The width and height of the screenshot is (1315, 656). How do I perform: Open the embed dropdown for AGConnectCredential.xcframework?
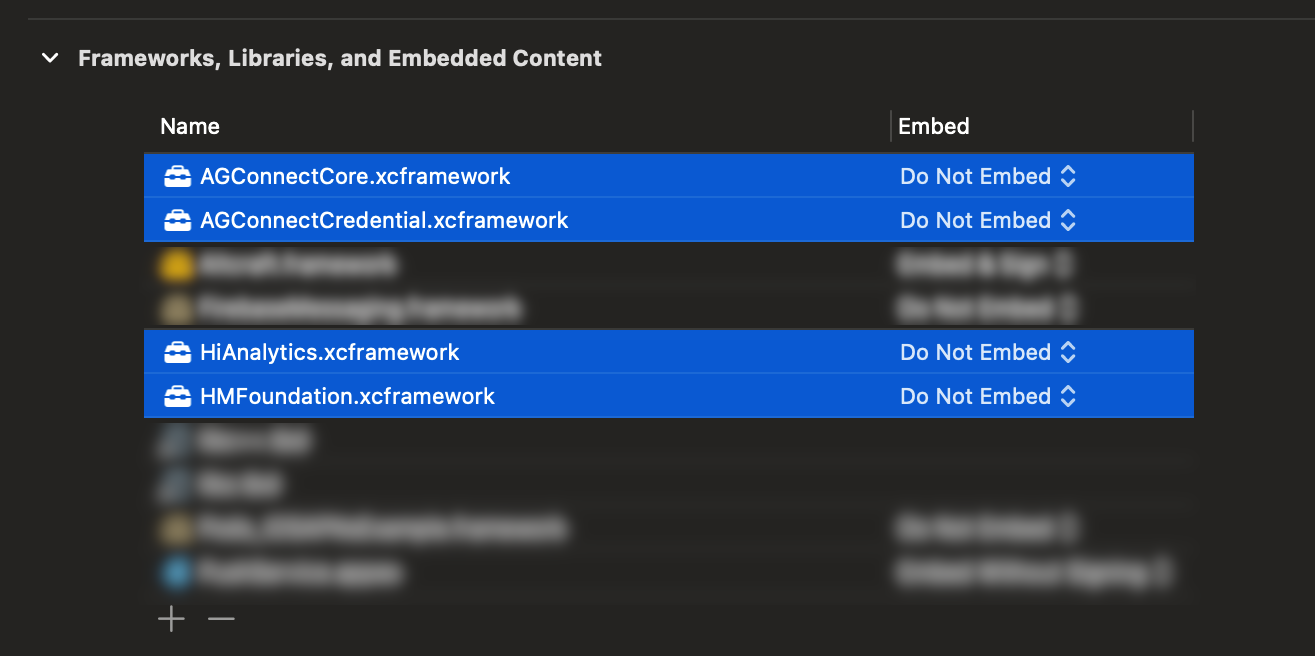coord(976,221)
